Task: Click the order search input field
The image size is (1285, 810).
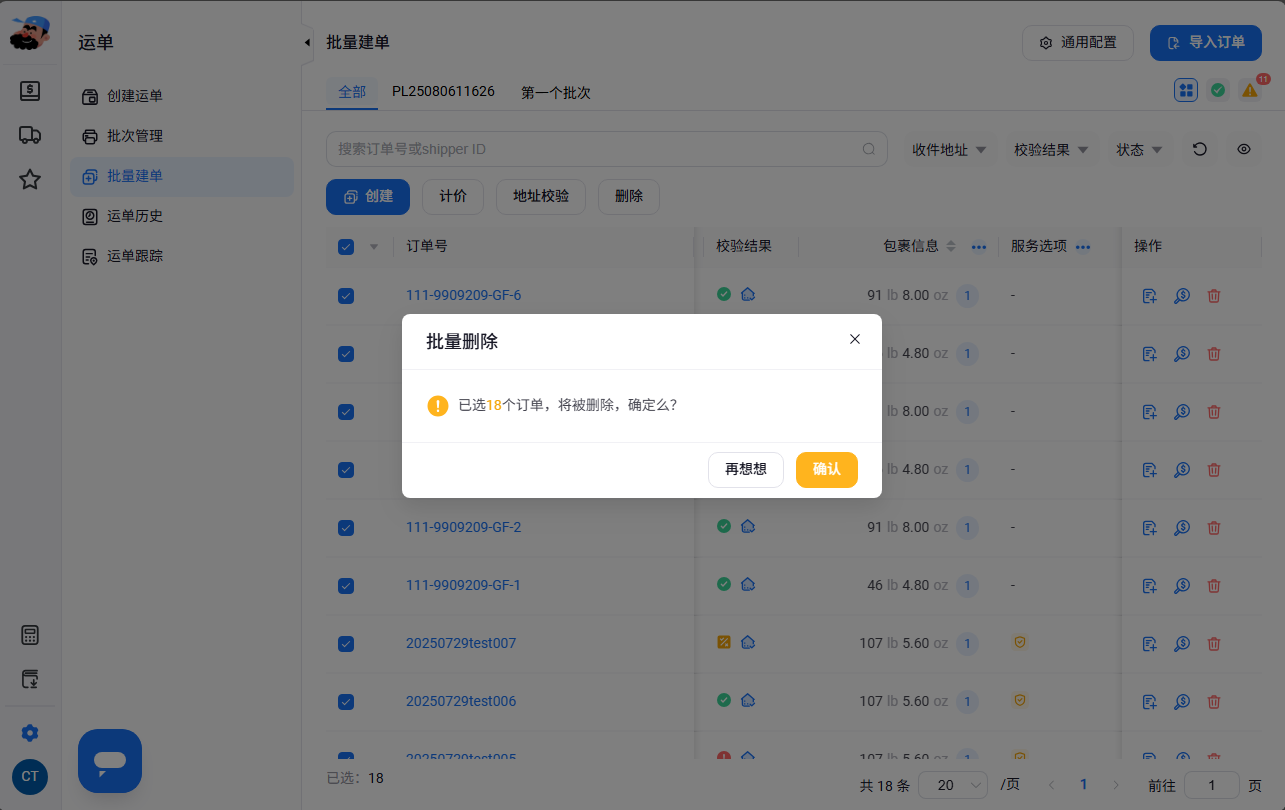Action: pos(607,149)
